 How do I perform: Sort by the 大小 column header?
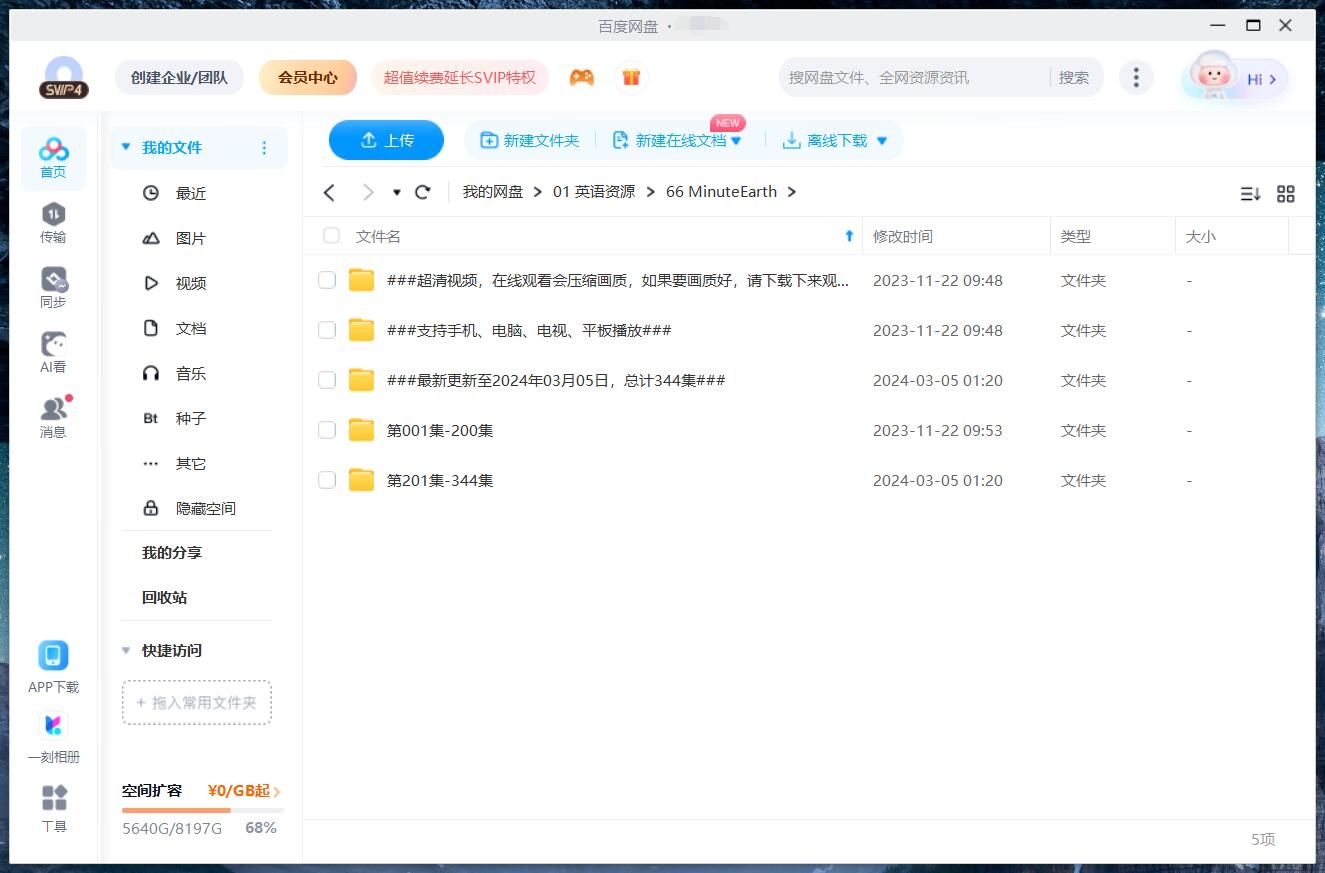click(1201, 236)
